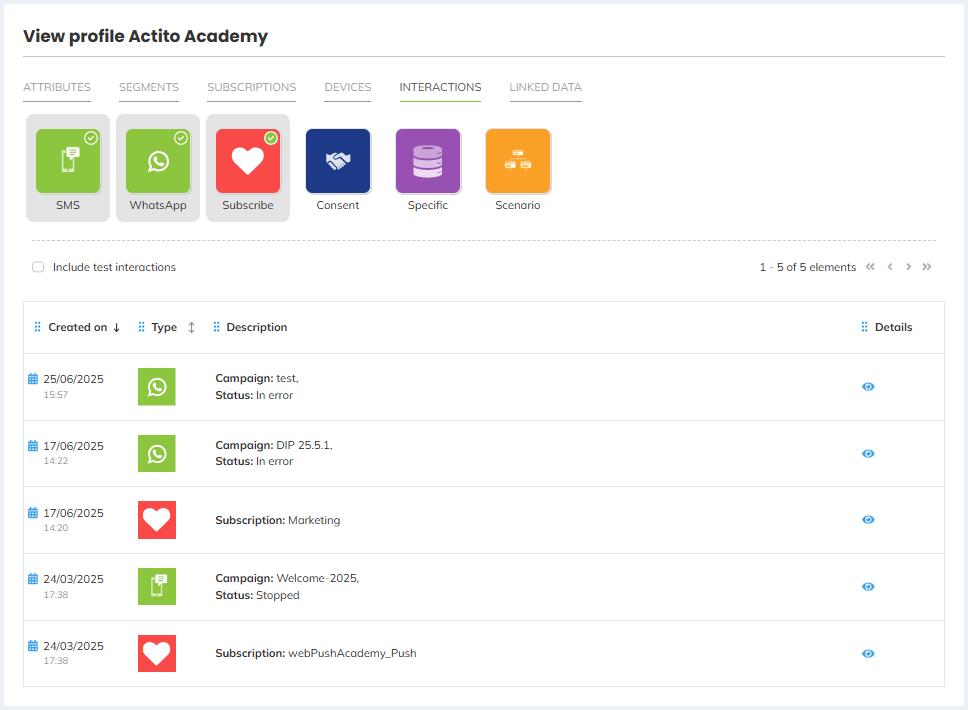This screenshot has width=968, height=710.
Task: Click heart icon of webPushAcademy_Push row
Action: 157,653
